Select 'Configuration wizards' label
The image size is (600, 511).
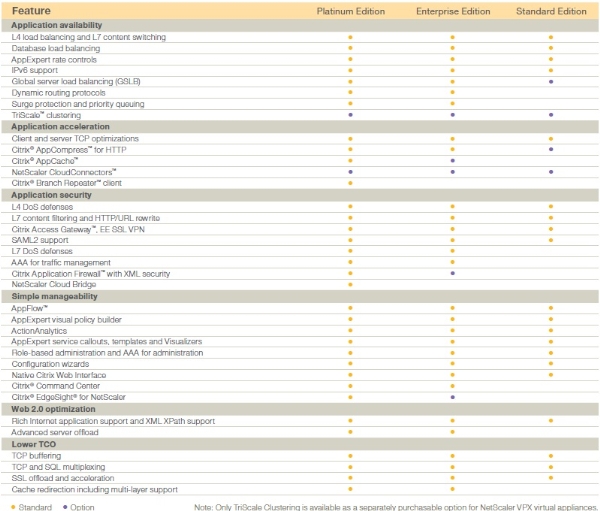point(50,364)
